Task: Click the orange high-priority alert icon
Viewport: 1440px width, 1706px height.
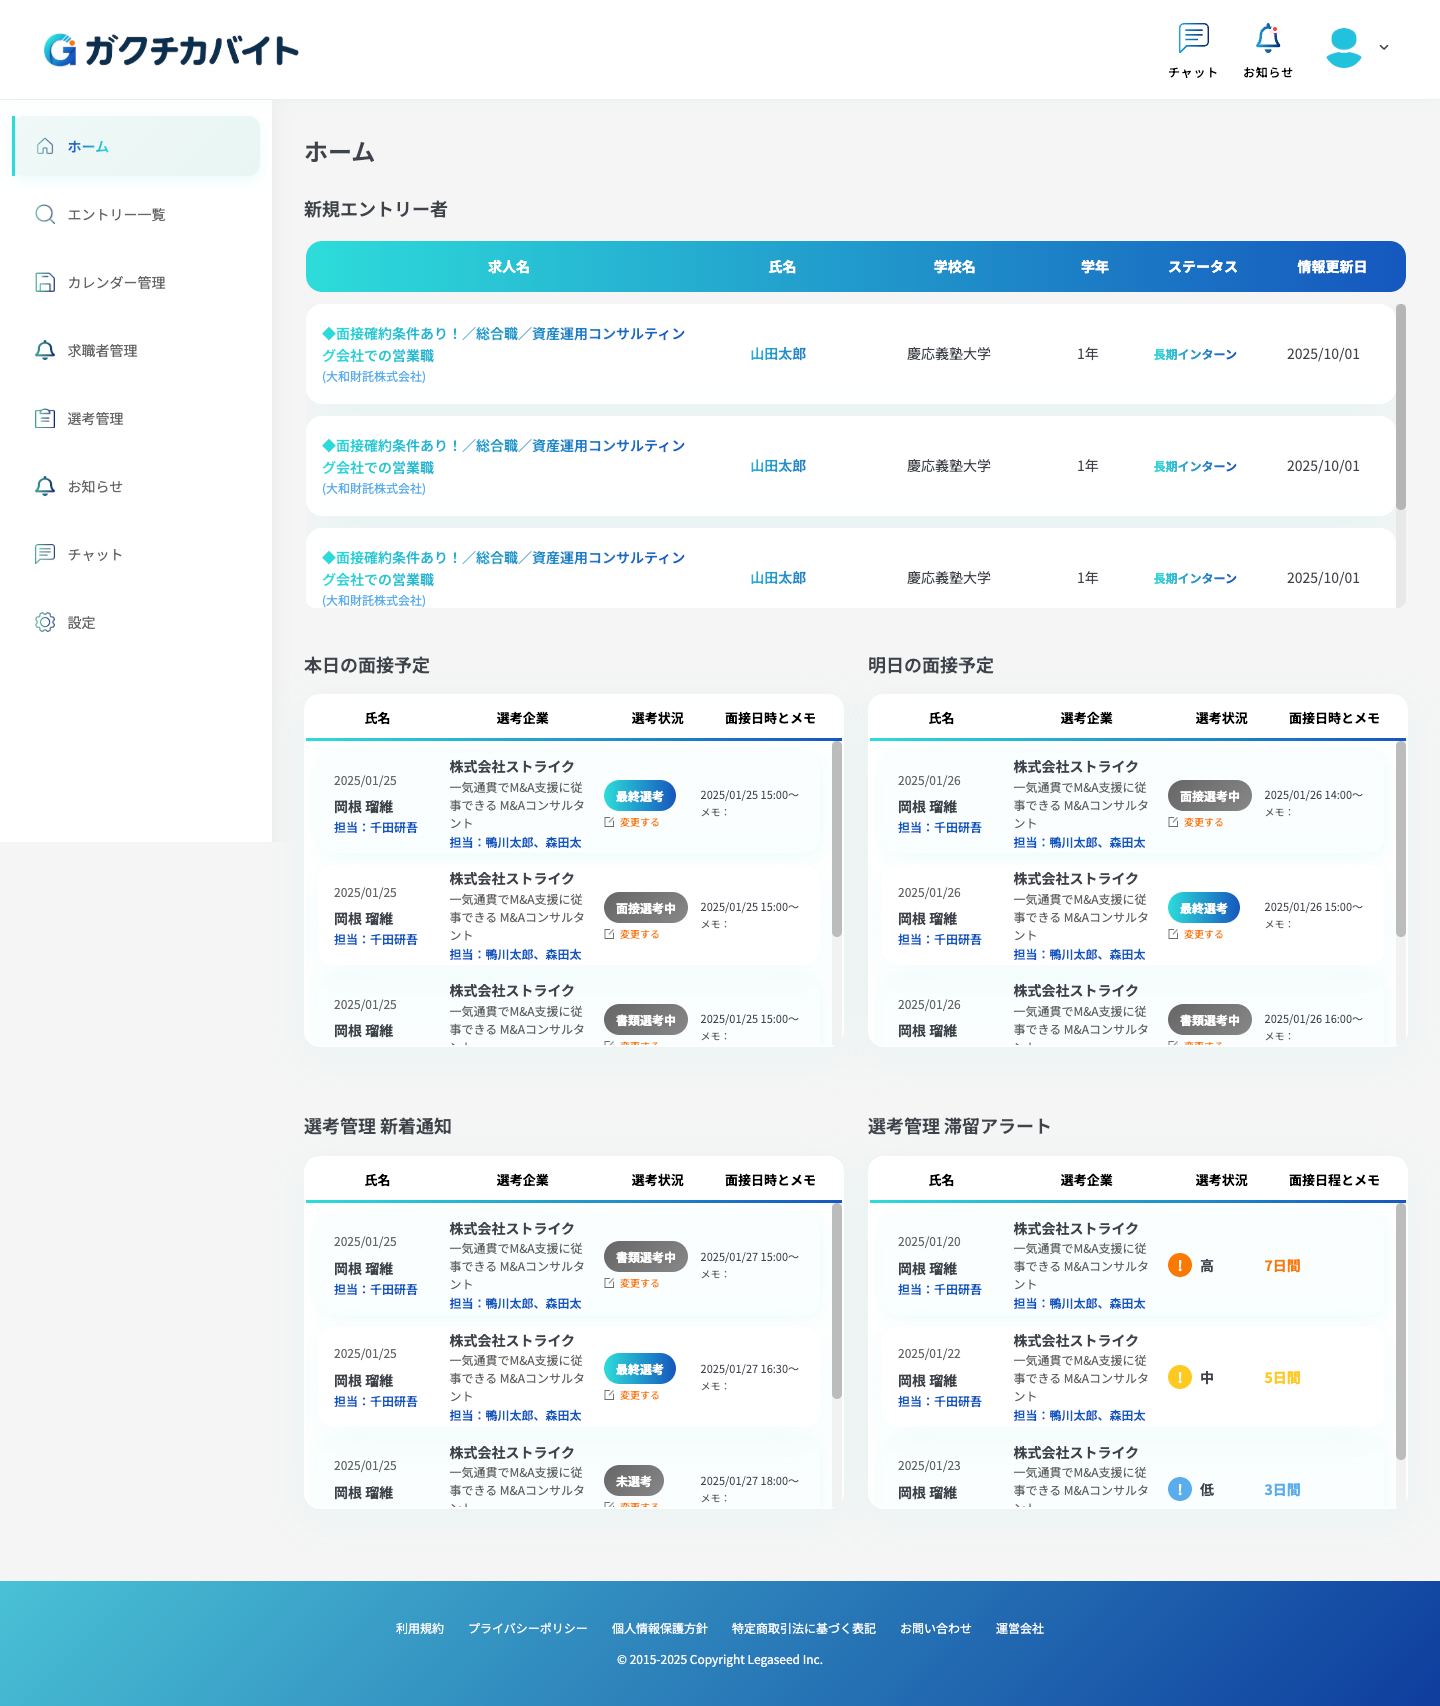Action: click(x=1180, y=1266)
